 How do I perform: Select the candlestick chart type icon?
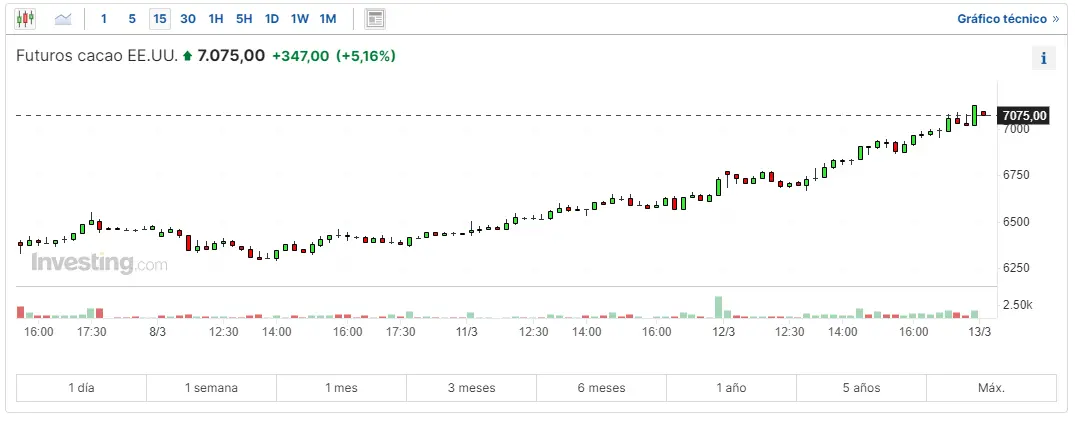[25, 18]
